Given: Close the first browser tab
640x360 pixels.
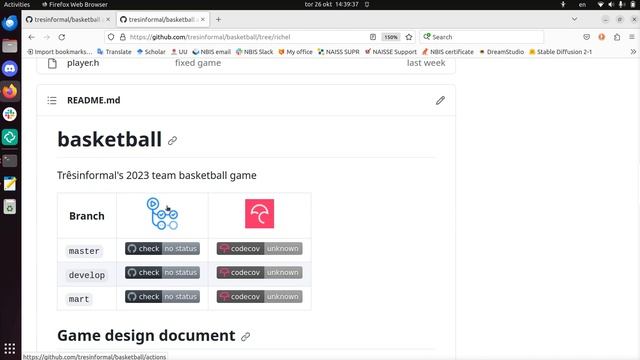Looking at the screenshot, I should pyautogui.click(x=108, y=20).
